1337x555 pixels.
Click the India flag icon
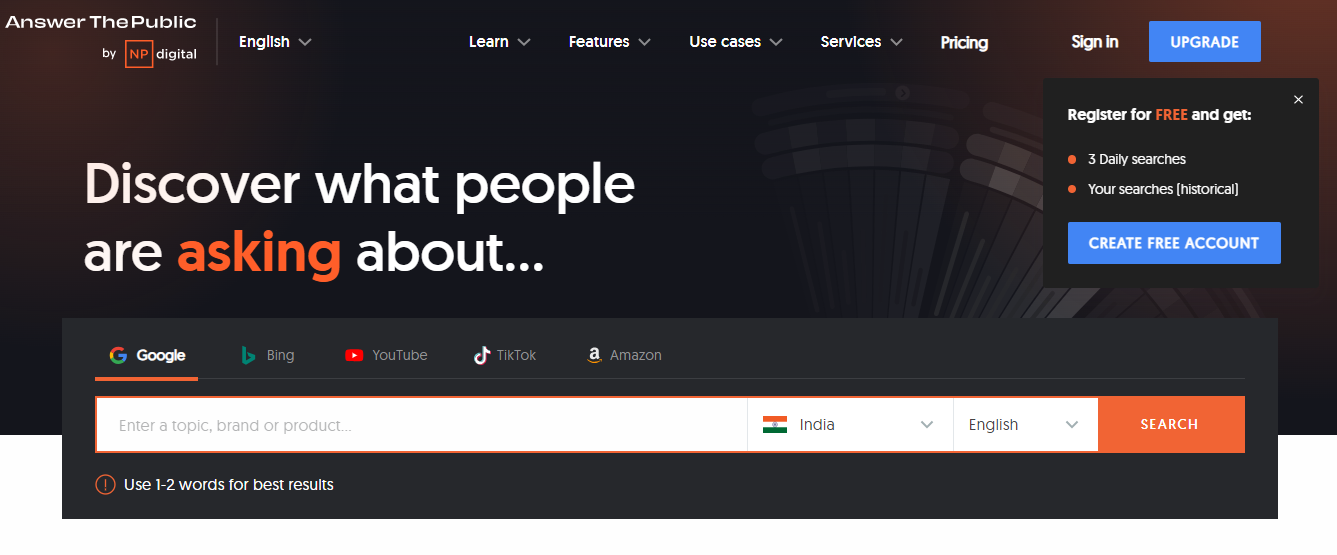pyautogui.click(x=775, y=425)
